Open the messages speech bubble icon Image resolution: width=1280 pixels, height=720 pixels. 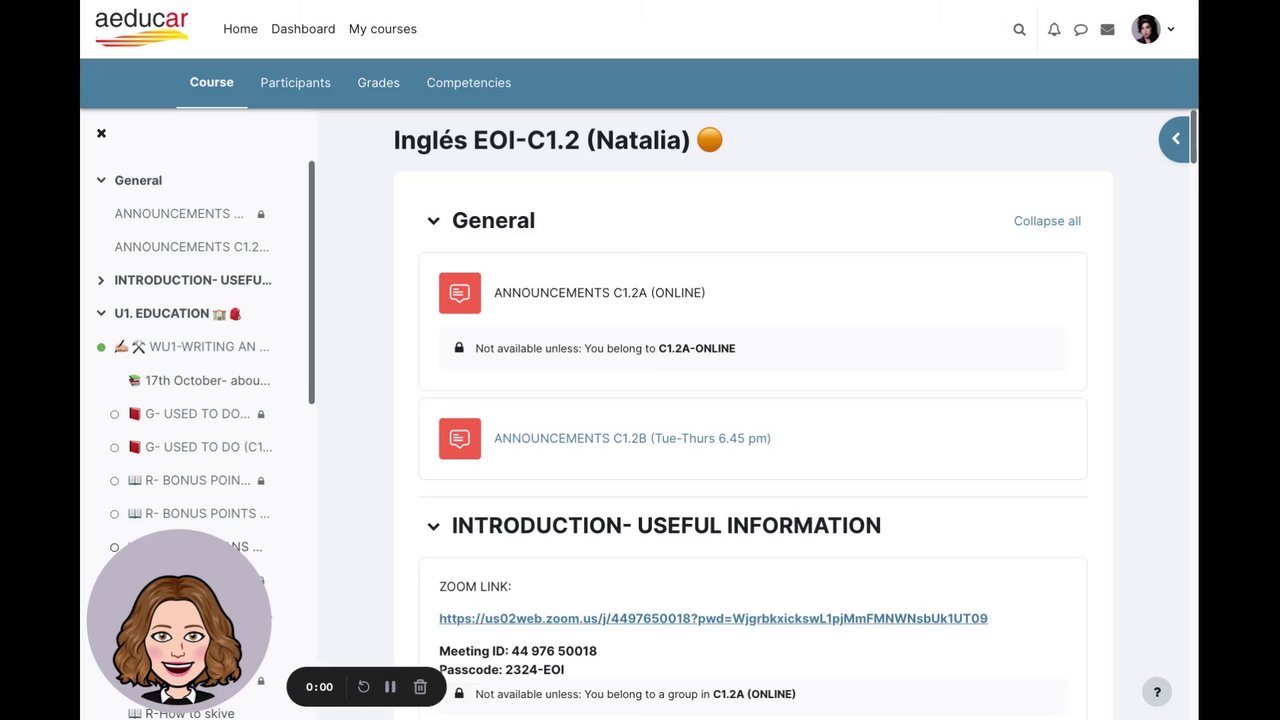click(1081, 30)
